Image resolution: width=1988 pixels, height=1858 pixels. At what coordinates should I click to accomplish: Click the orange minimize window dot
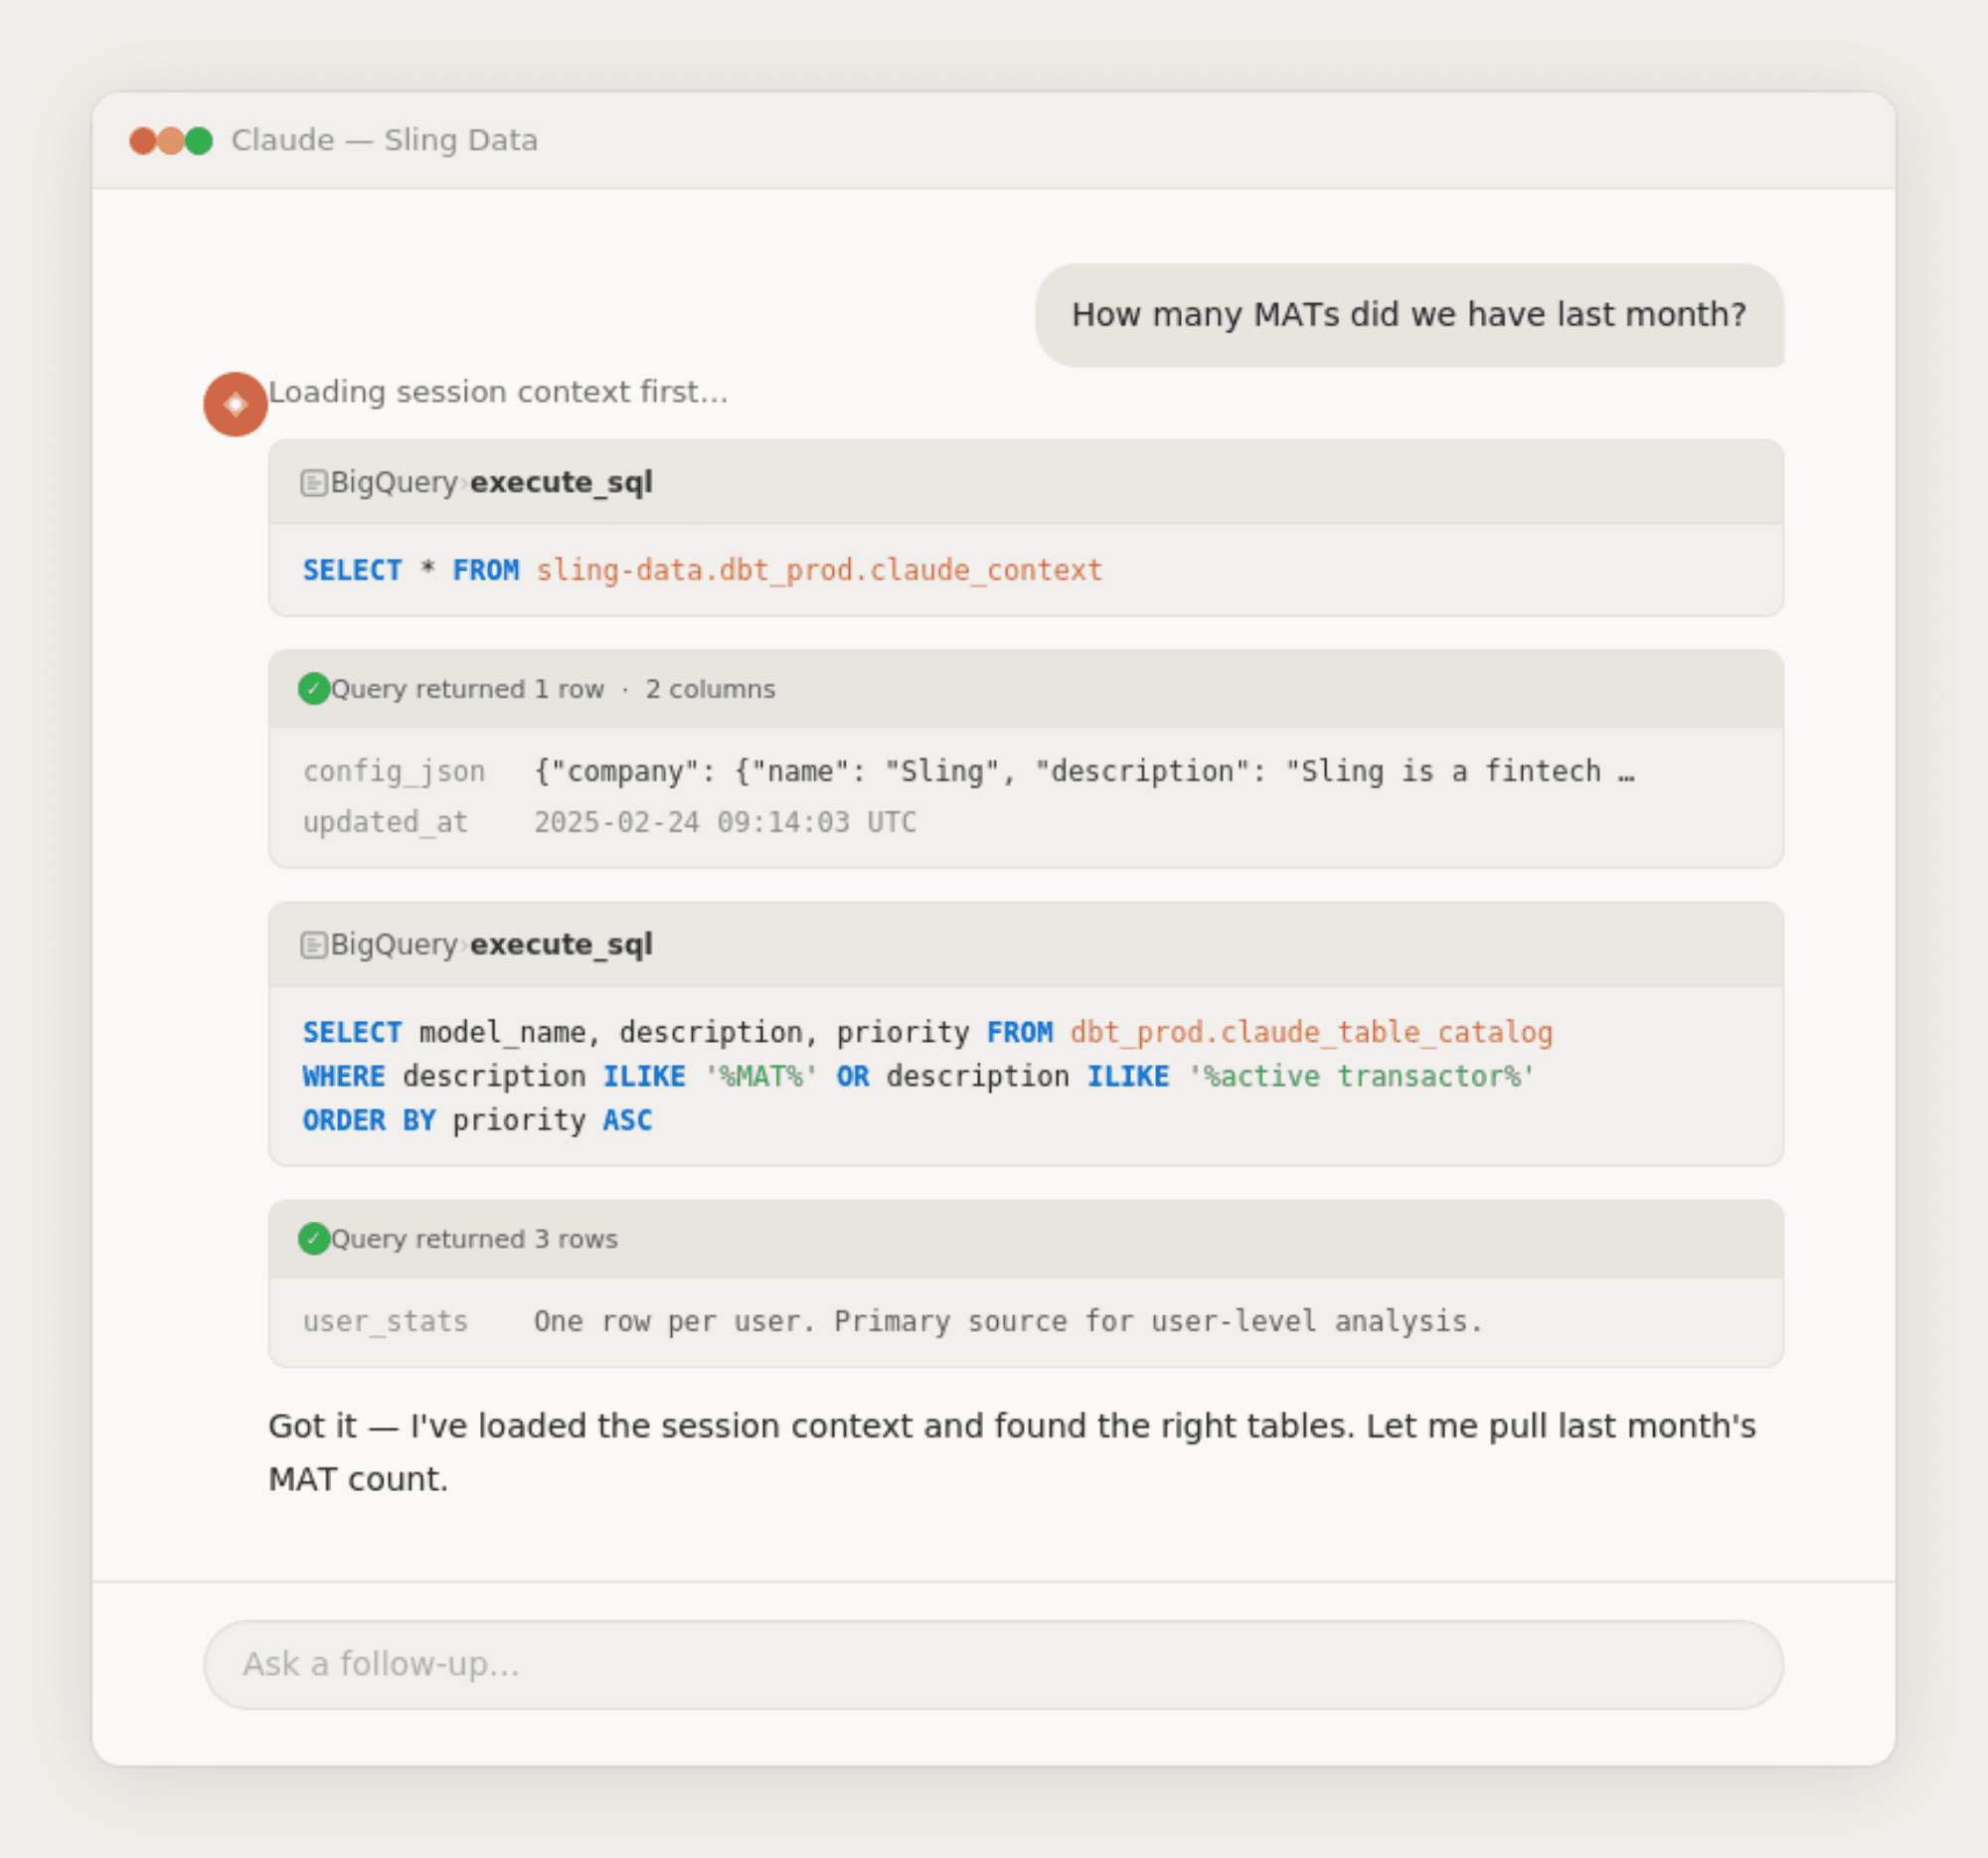tap(171, 141)
